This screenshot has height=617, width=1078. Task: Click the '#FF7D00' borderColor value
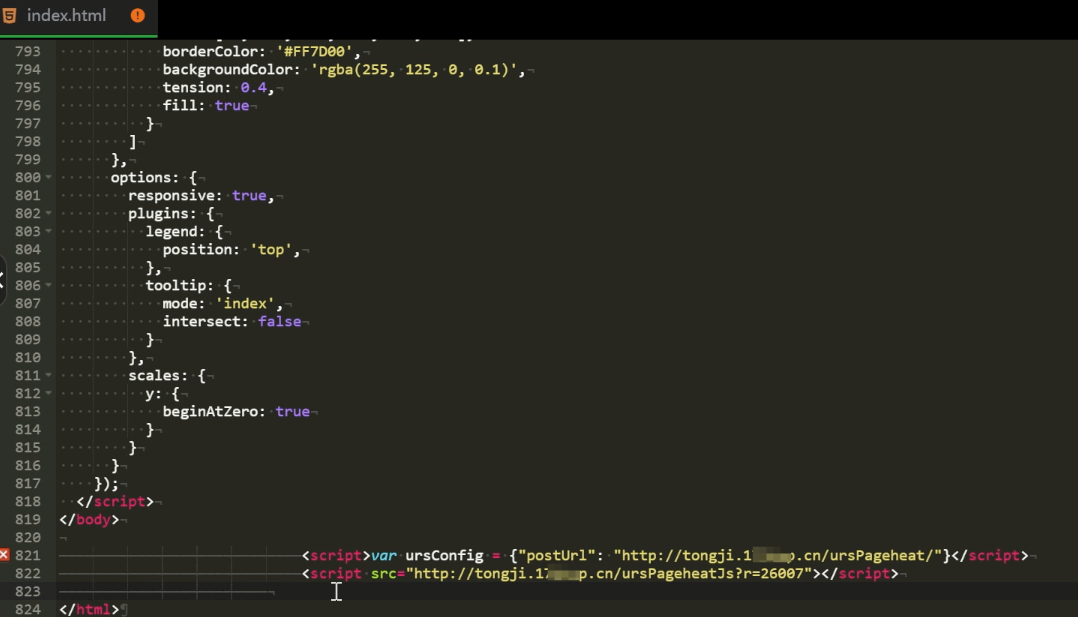(315, 51)
